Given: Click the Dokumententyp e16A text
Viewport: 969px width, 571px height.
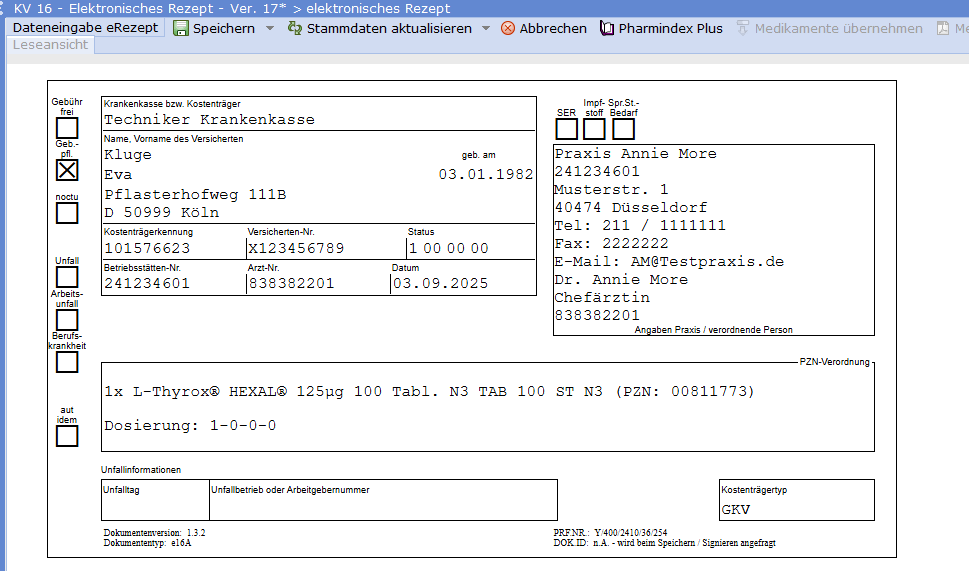Looking at the screenshot, I should coord(148,543).
